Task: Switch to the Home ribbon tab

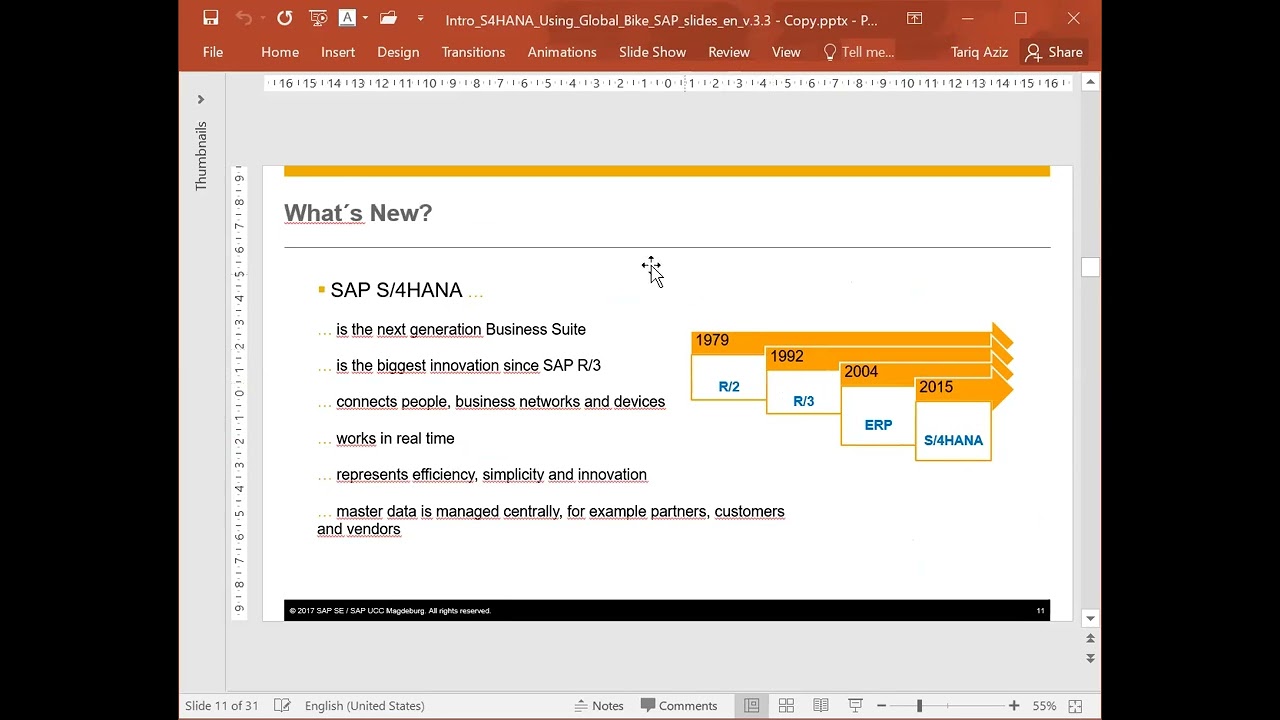Action: coord(280,52)
